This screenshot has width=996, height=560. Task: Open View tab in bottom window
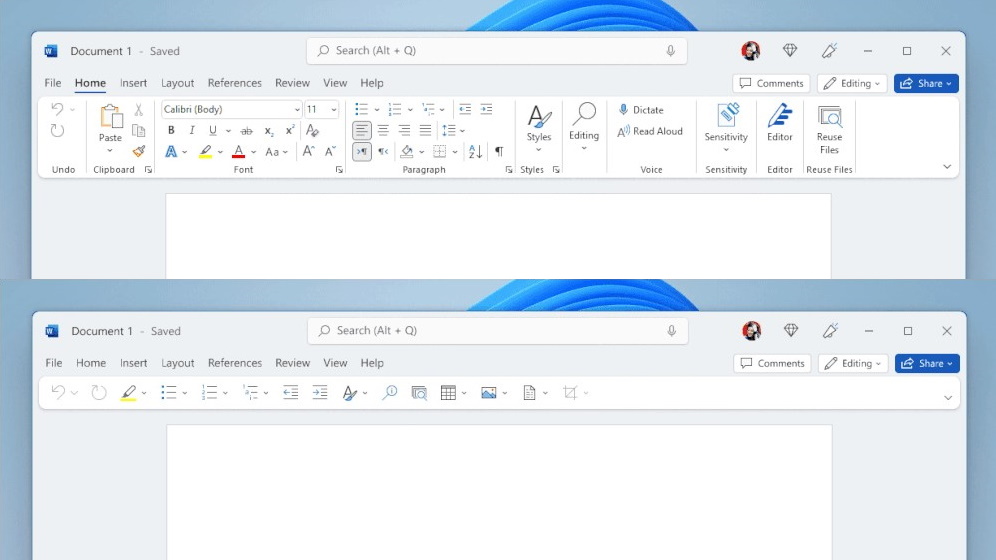(x=335, y=363)
